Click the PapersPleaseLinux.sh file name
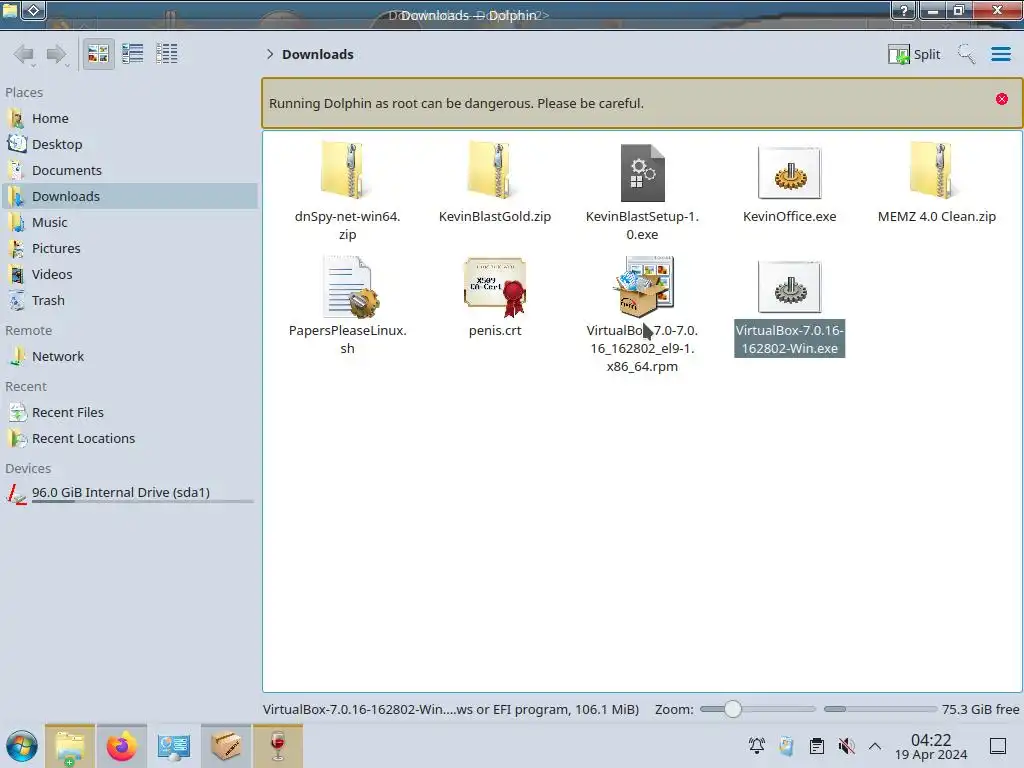 click(x=347, y=340)
